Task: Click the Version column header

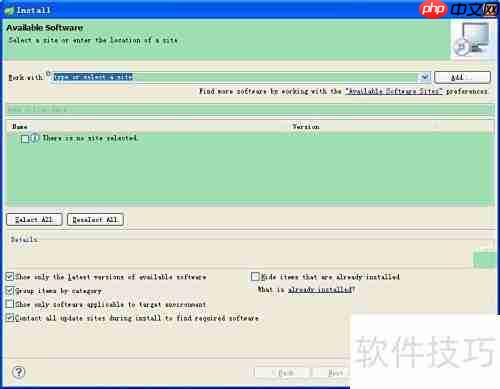Action: (x=391, y=126)
